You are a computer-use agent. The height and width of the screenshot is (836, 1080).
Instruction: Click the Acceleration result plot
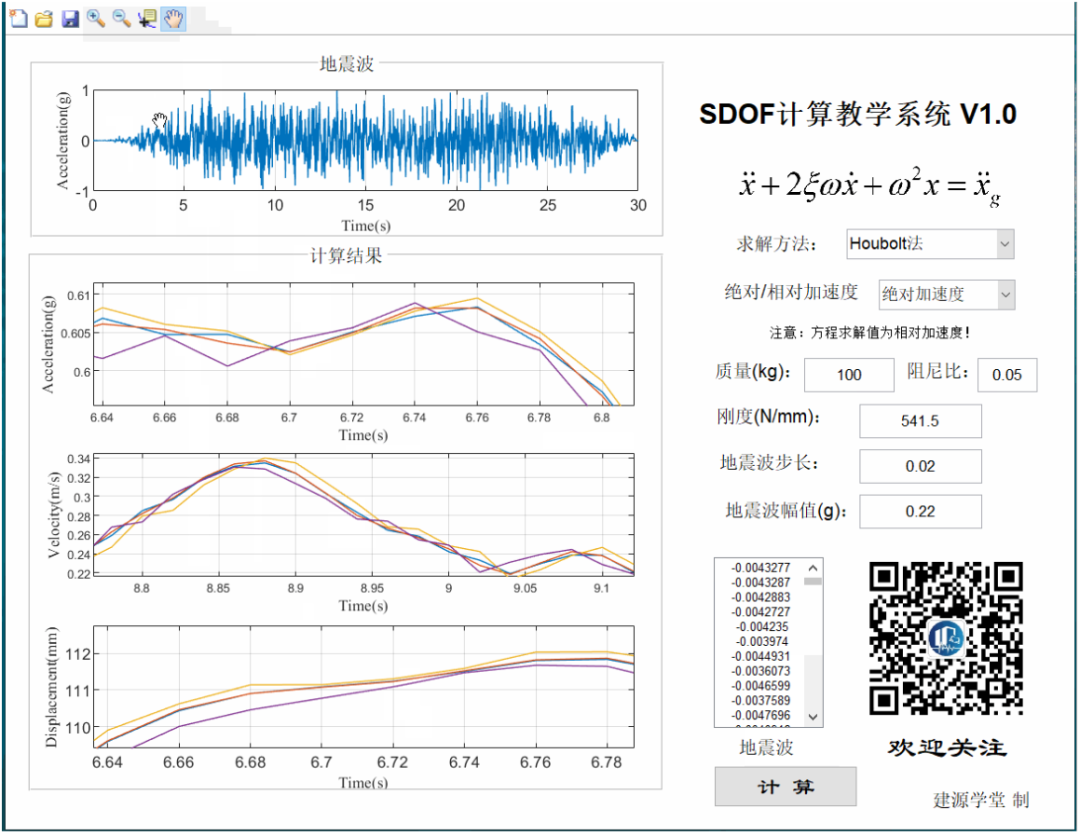(364, 344)
